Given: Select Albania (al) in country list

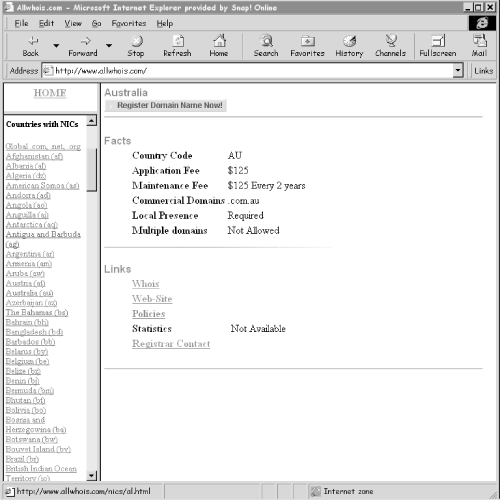Looking at the screenshot, I should point(26,166).
